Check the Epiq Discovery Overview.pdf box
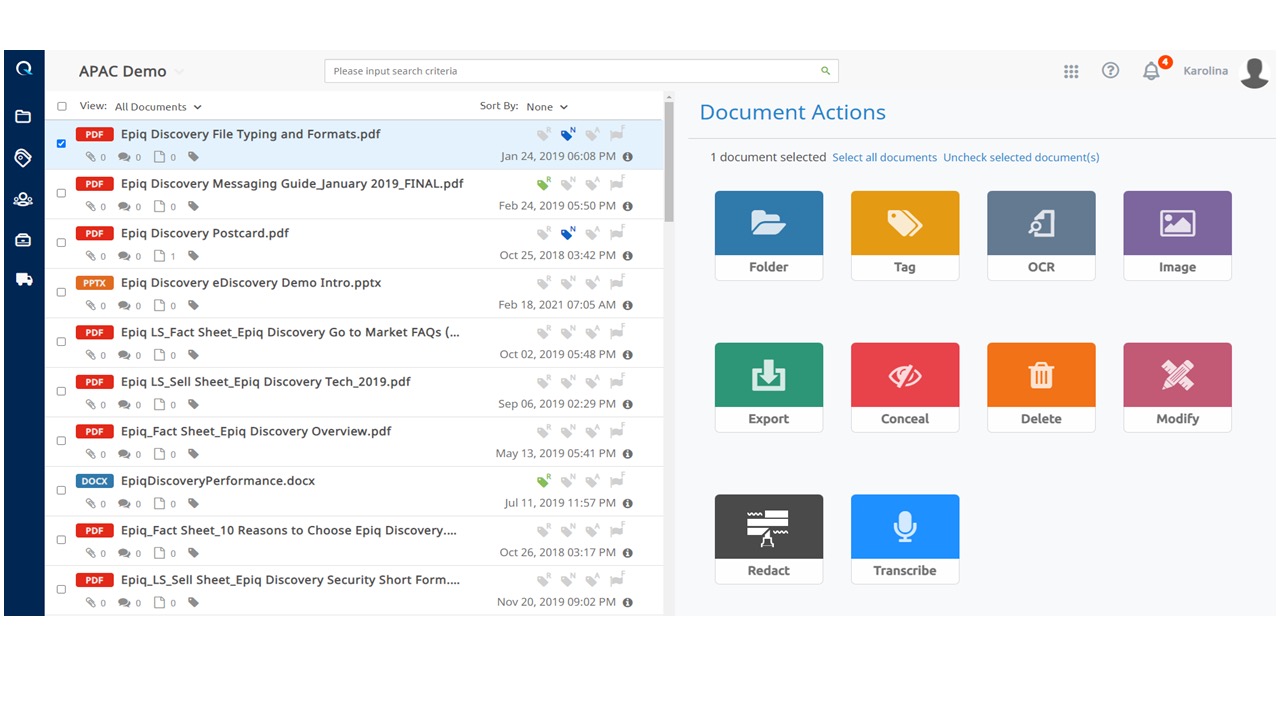The width and height of the screenshot is (1280, 720). coord(61,441)
